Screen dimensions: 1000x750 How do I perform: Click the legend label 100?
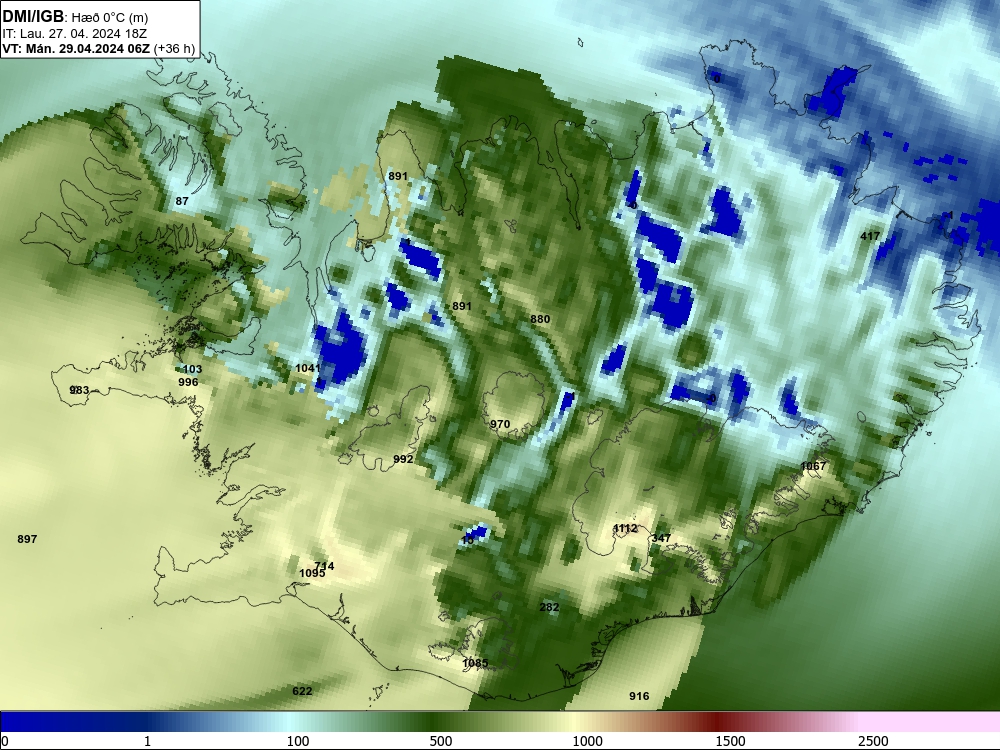point(298,741)
